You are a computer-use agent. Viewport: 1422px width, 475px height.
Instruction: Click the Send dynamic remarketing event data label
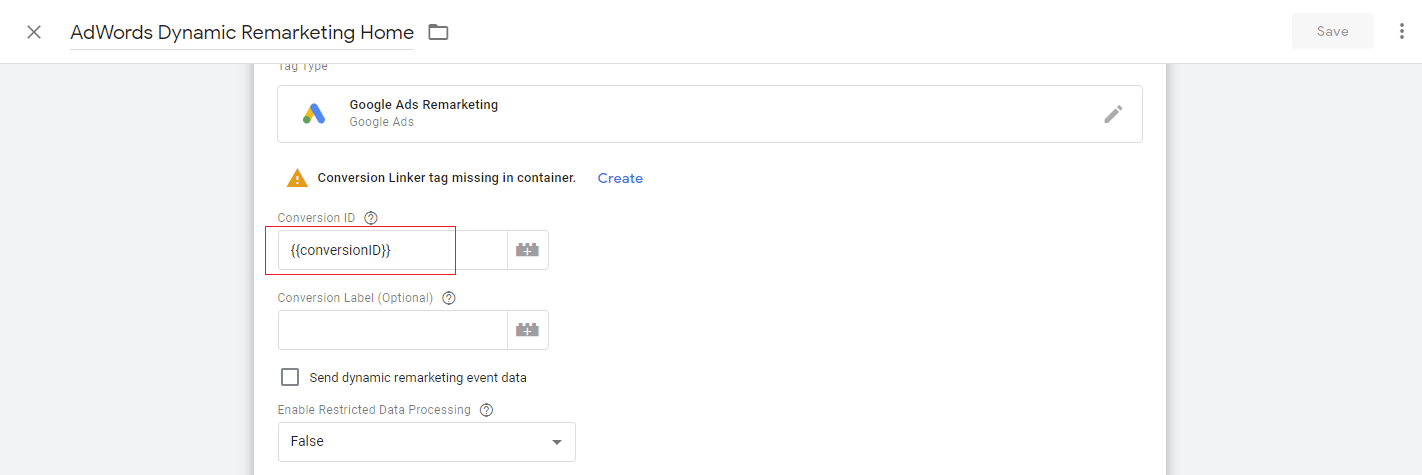click(x=418, y=378)
